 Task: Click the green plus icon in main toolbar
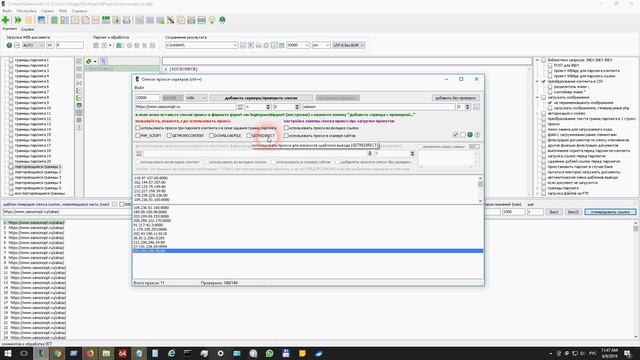point(5,20)
